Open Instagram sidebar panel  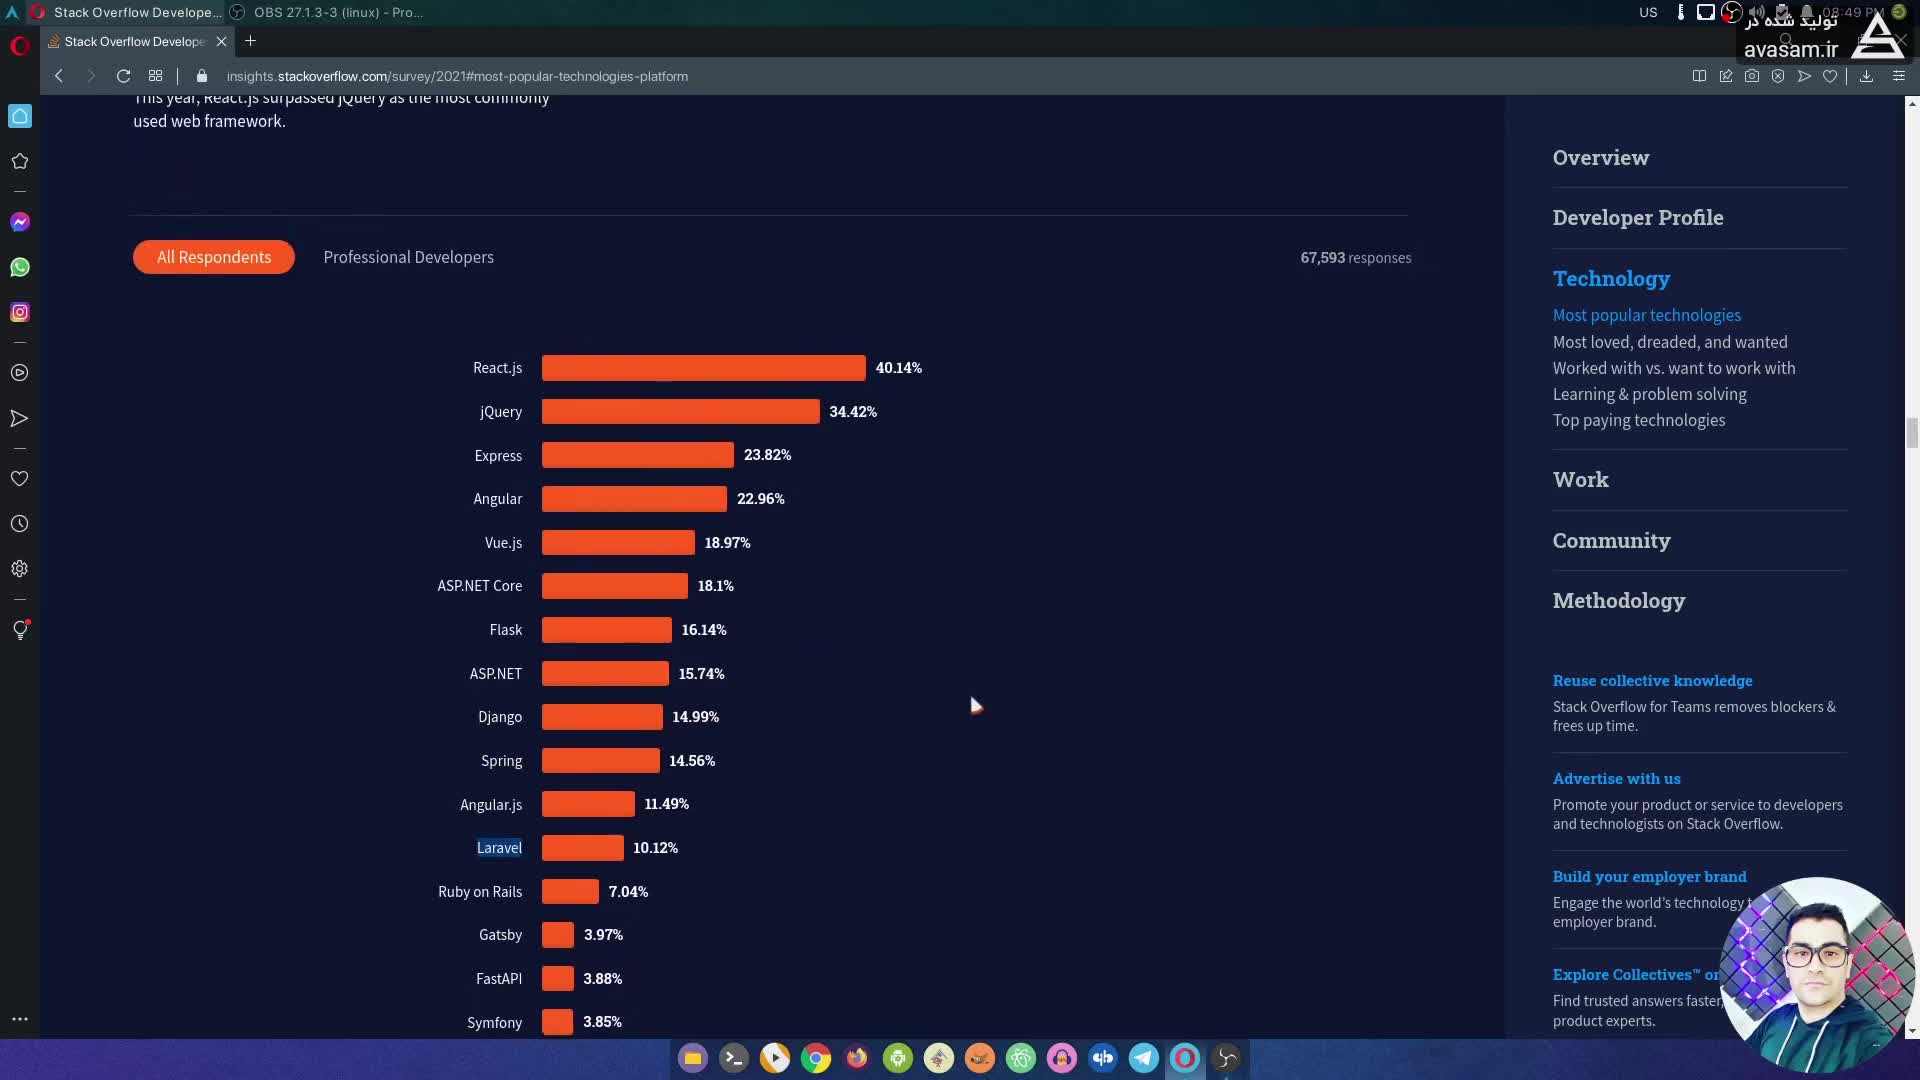click(x=20, y=312)
